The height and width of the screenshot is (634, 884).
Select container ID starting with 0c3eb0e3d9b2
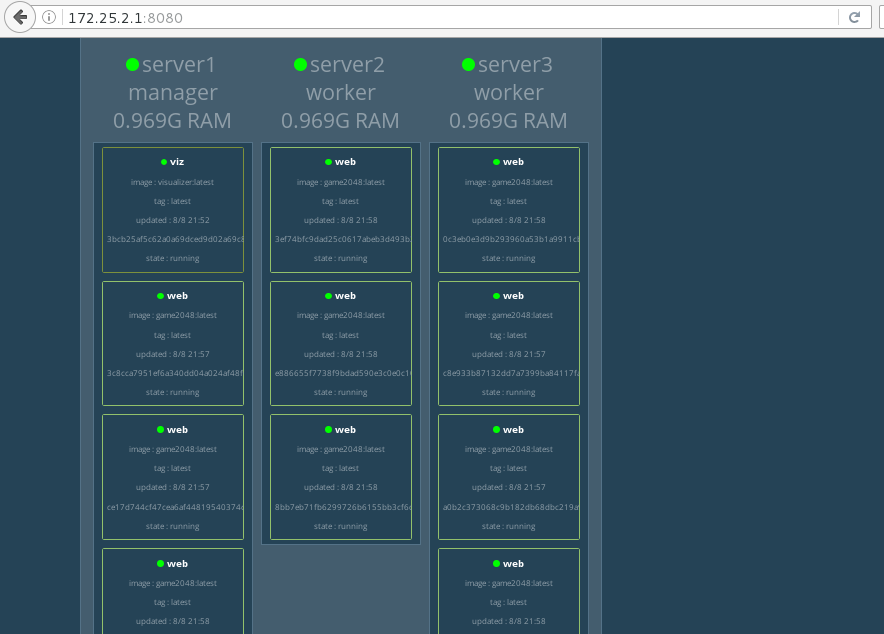tap(511, 239)
